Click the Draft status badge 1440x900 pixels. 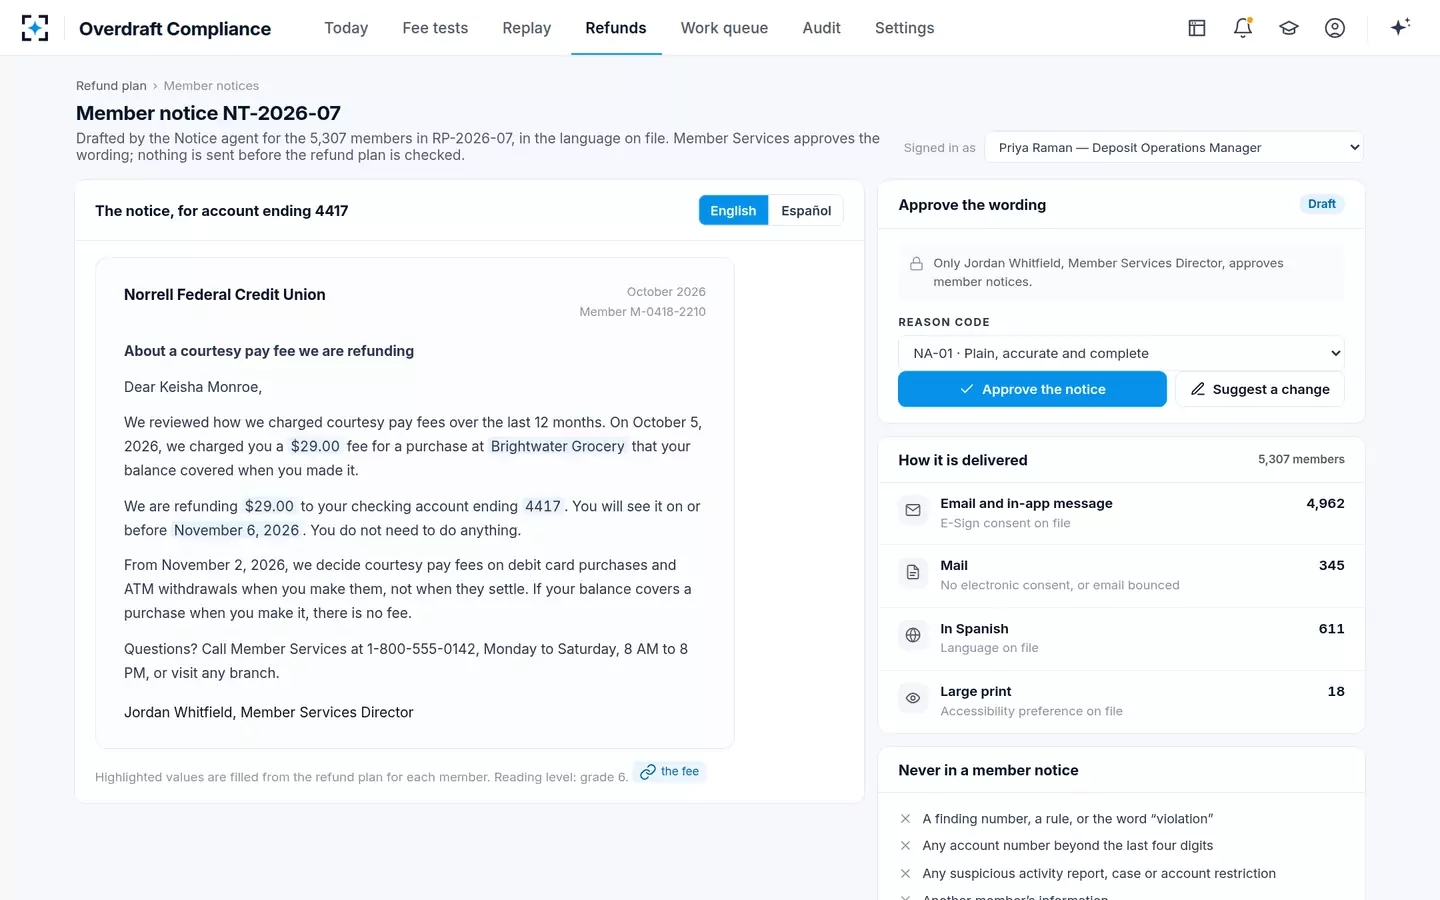click(1321, 204)
